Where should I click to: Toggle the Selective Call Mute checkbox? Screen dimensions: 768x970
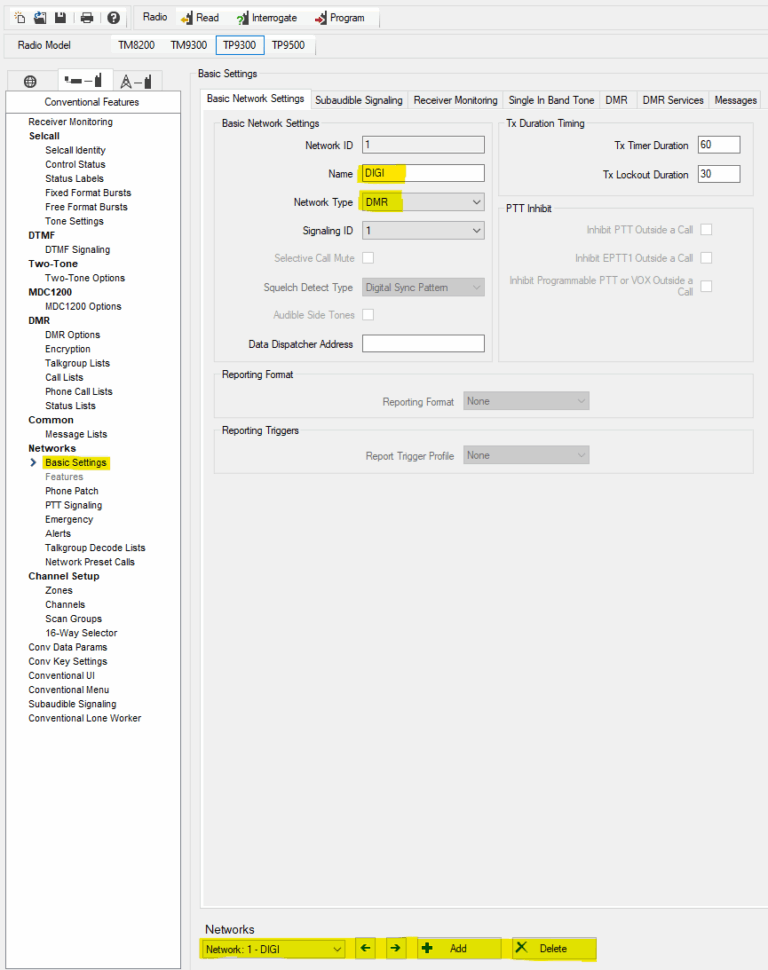pyautogui.click(x=368, y=258)
